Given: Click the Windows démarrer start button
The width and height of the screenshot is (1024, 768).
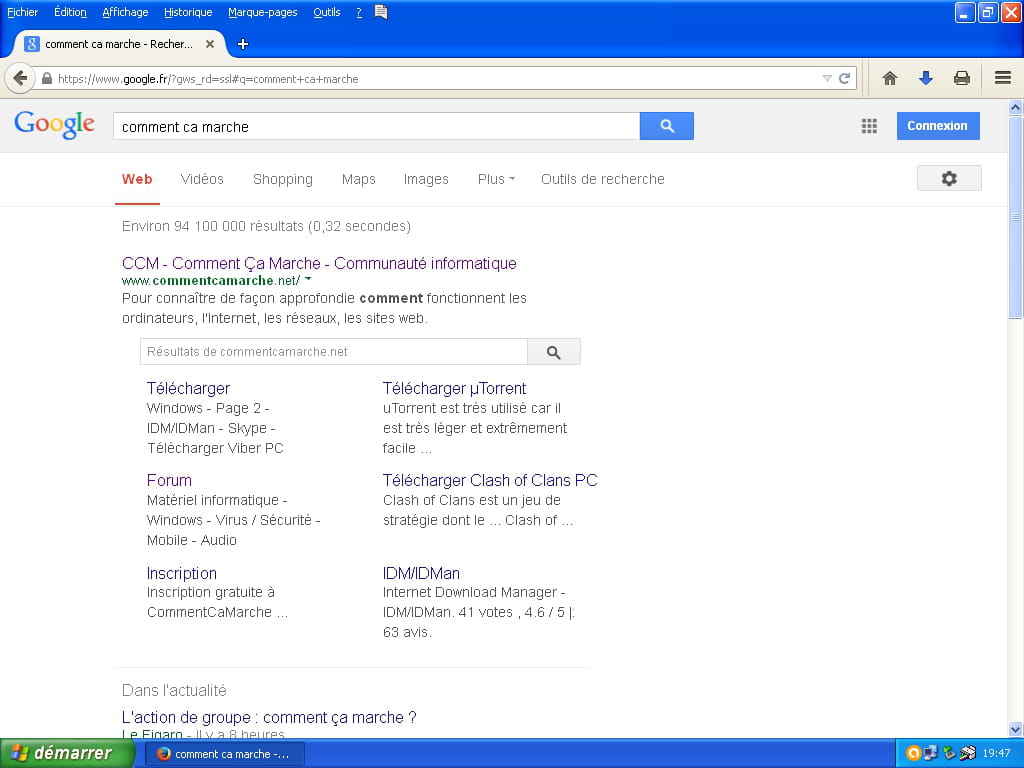Looking at the screenshot, I should [66, 753].
